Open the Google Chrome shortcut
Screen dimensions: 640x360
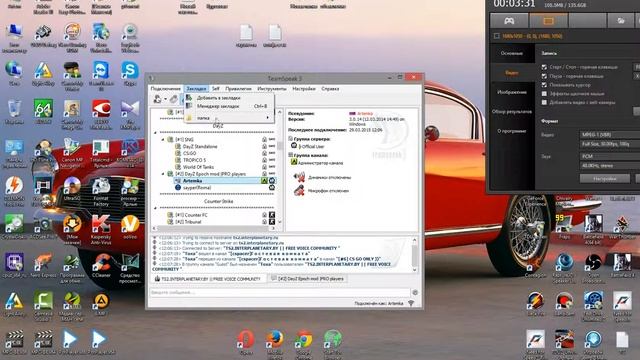304,342
